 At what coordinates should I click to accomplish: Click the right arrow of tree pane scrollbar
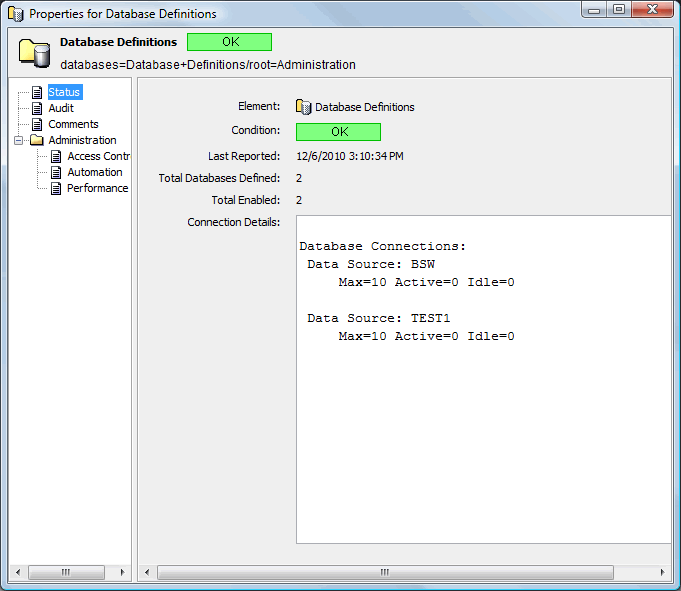click(122, 572)
